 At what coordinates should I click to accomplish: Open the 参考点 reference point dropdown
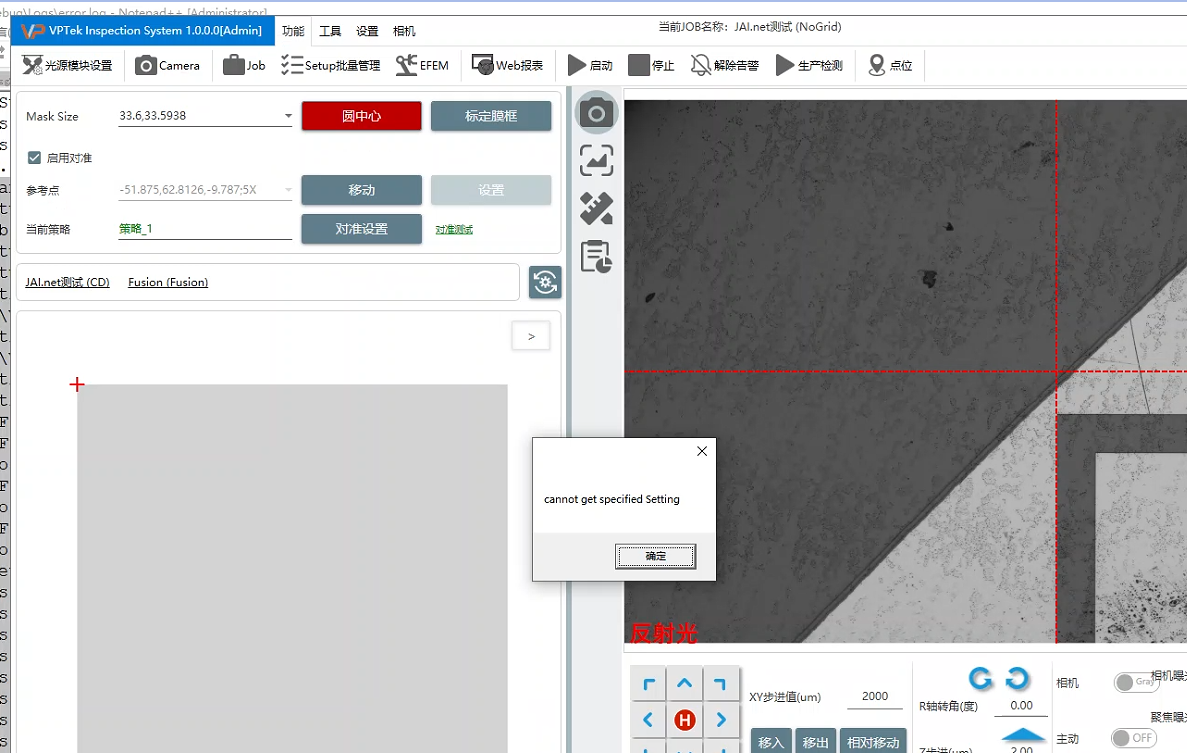tap(288, 190)
